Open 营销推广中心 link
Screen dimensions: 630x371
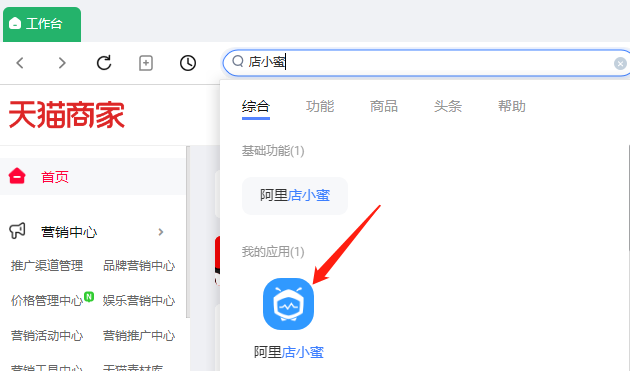click(x=139, y=336)
